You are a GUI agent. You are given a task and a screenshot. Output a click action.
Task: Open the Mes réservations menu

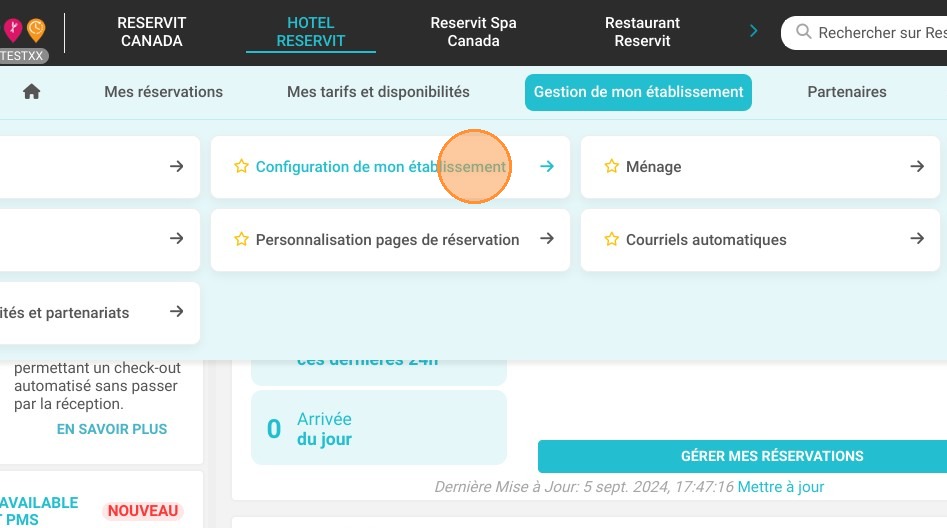click(163, 92)
